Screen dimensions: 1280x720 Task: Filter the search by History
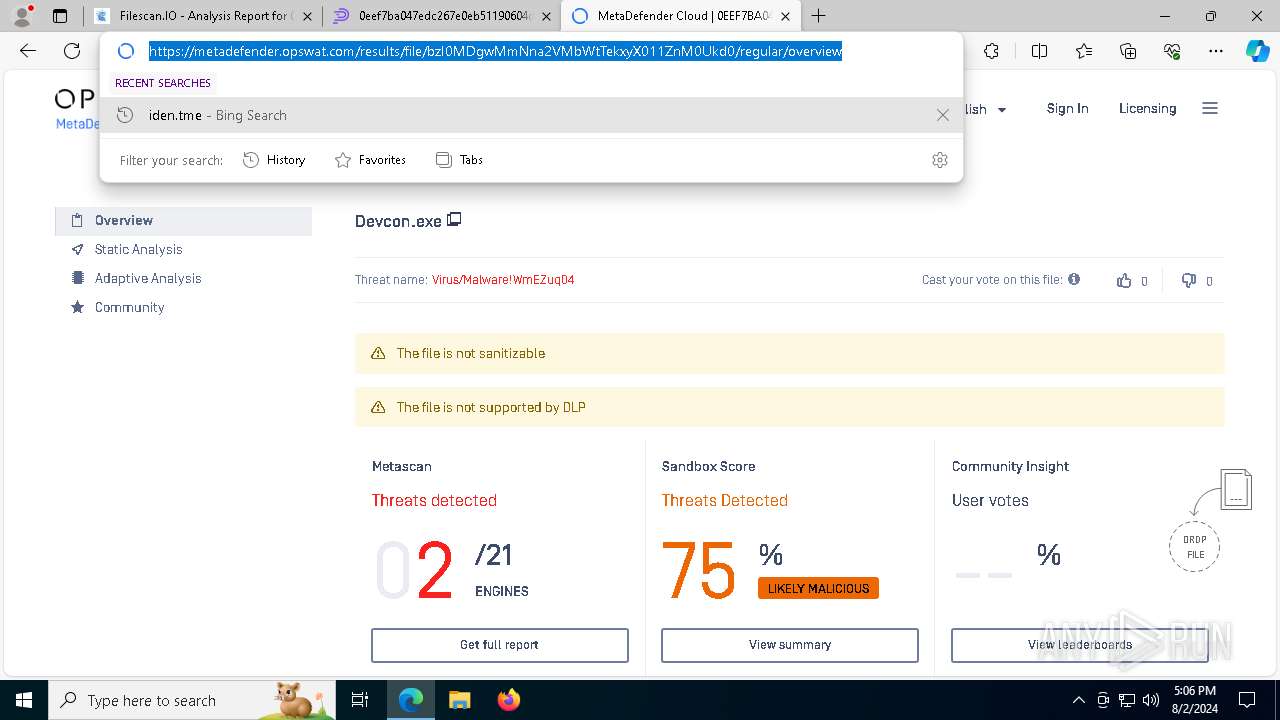(274, 160)
